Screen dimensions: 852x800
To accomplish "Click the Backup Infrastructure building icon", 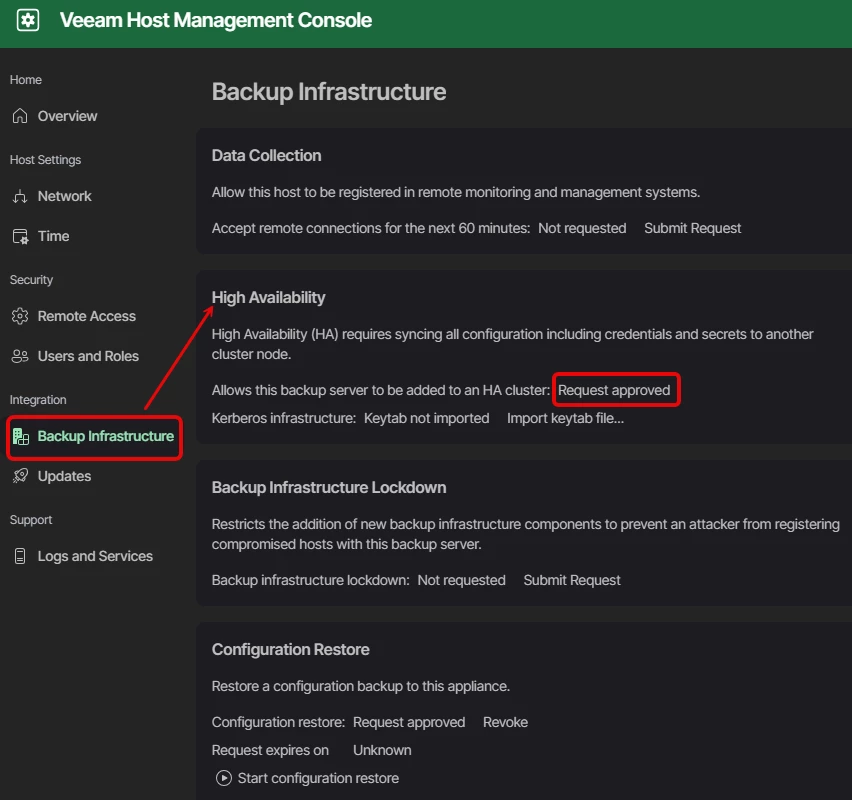I will click(x=21, y=436).
